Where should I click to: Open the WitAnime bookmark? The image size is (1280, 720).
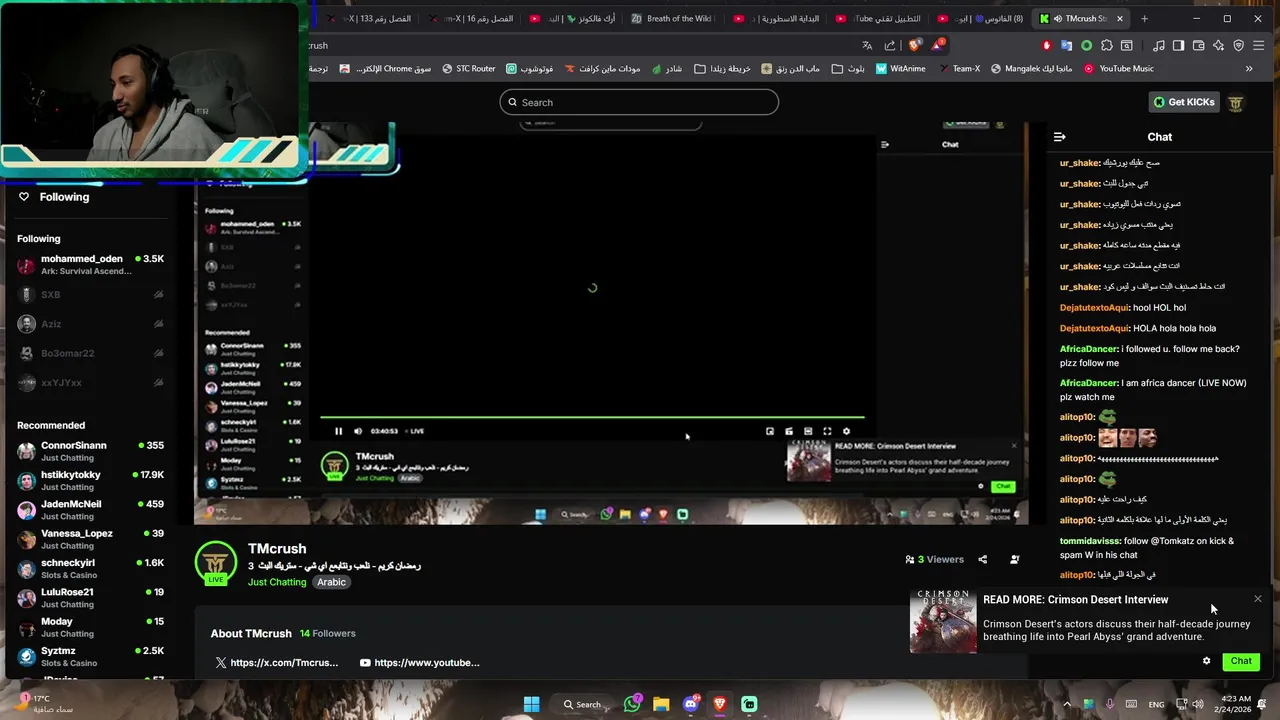[901, 69]
